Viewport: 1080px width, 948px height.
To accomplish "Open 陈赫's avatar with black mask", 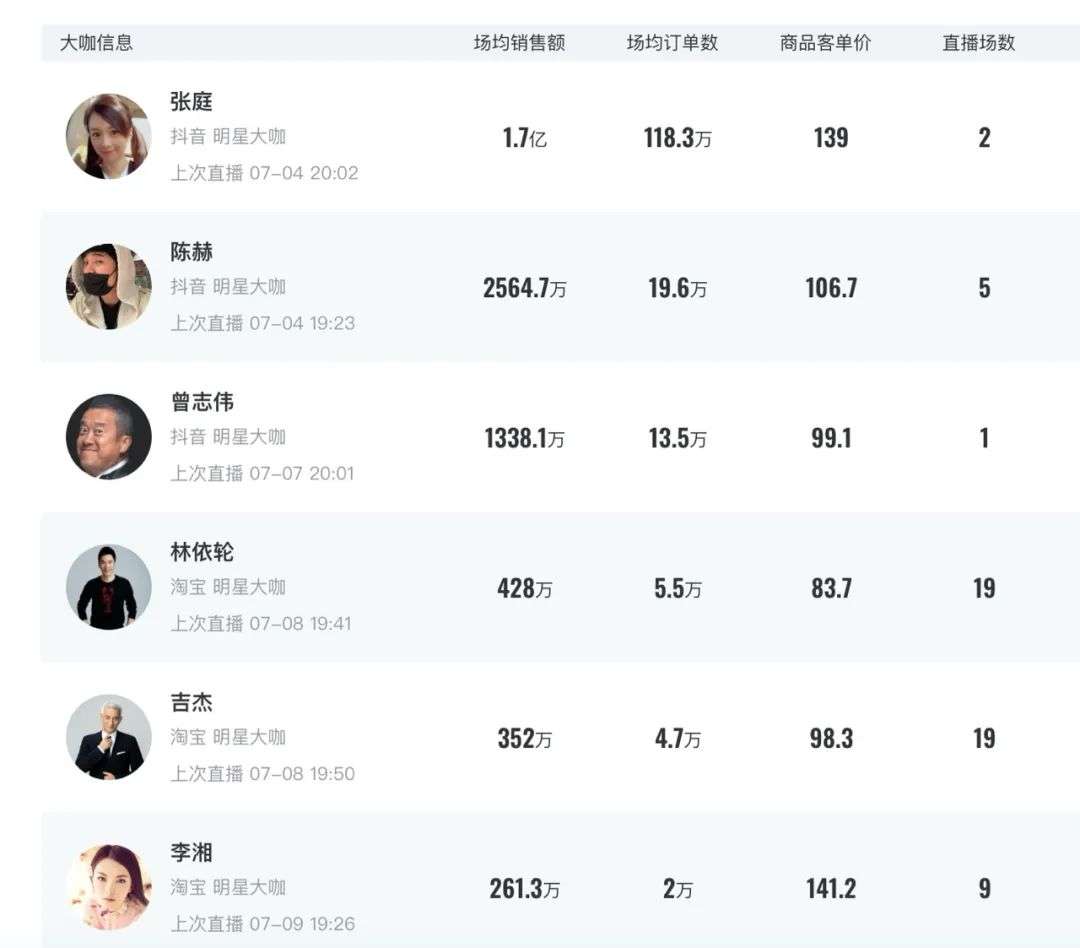I will [108, 287].
